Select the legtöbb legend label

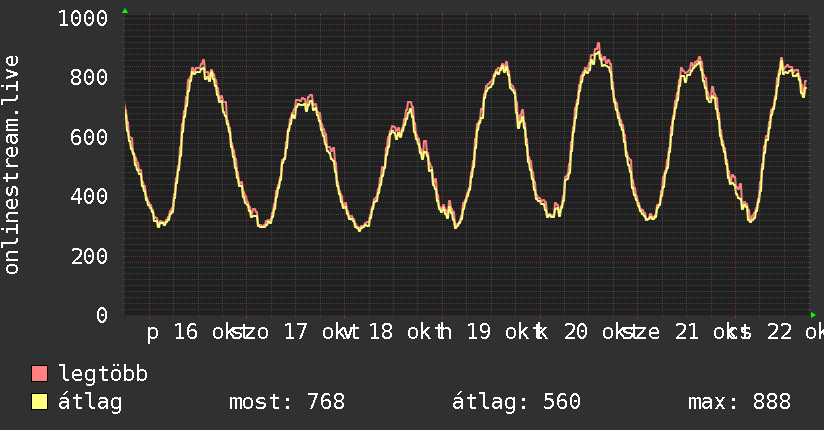click(103, 374)
